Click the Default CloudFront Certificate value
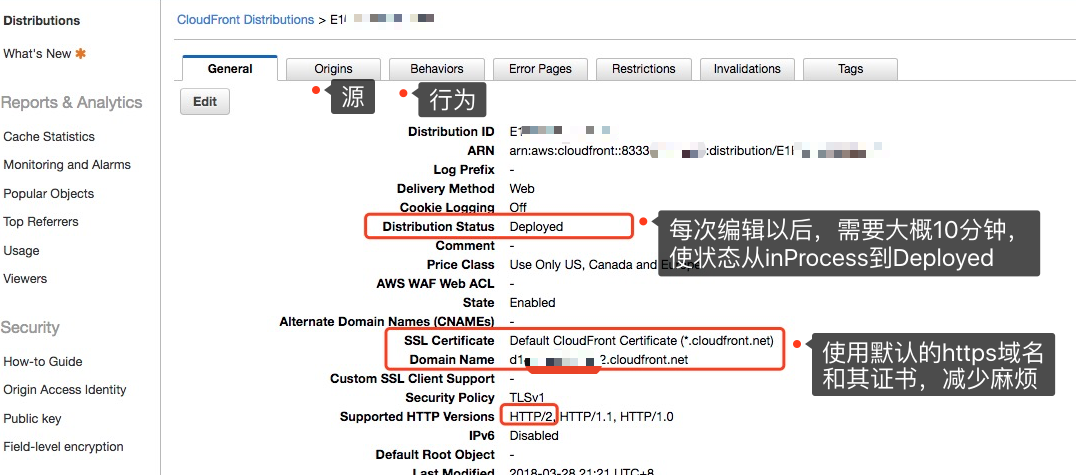The width and height of the screenshot is (1076, 475). 642,340
